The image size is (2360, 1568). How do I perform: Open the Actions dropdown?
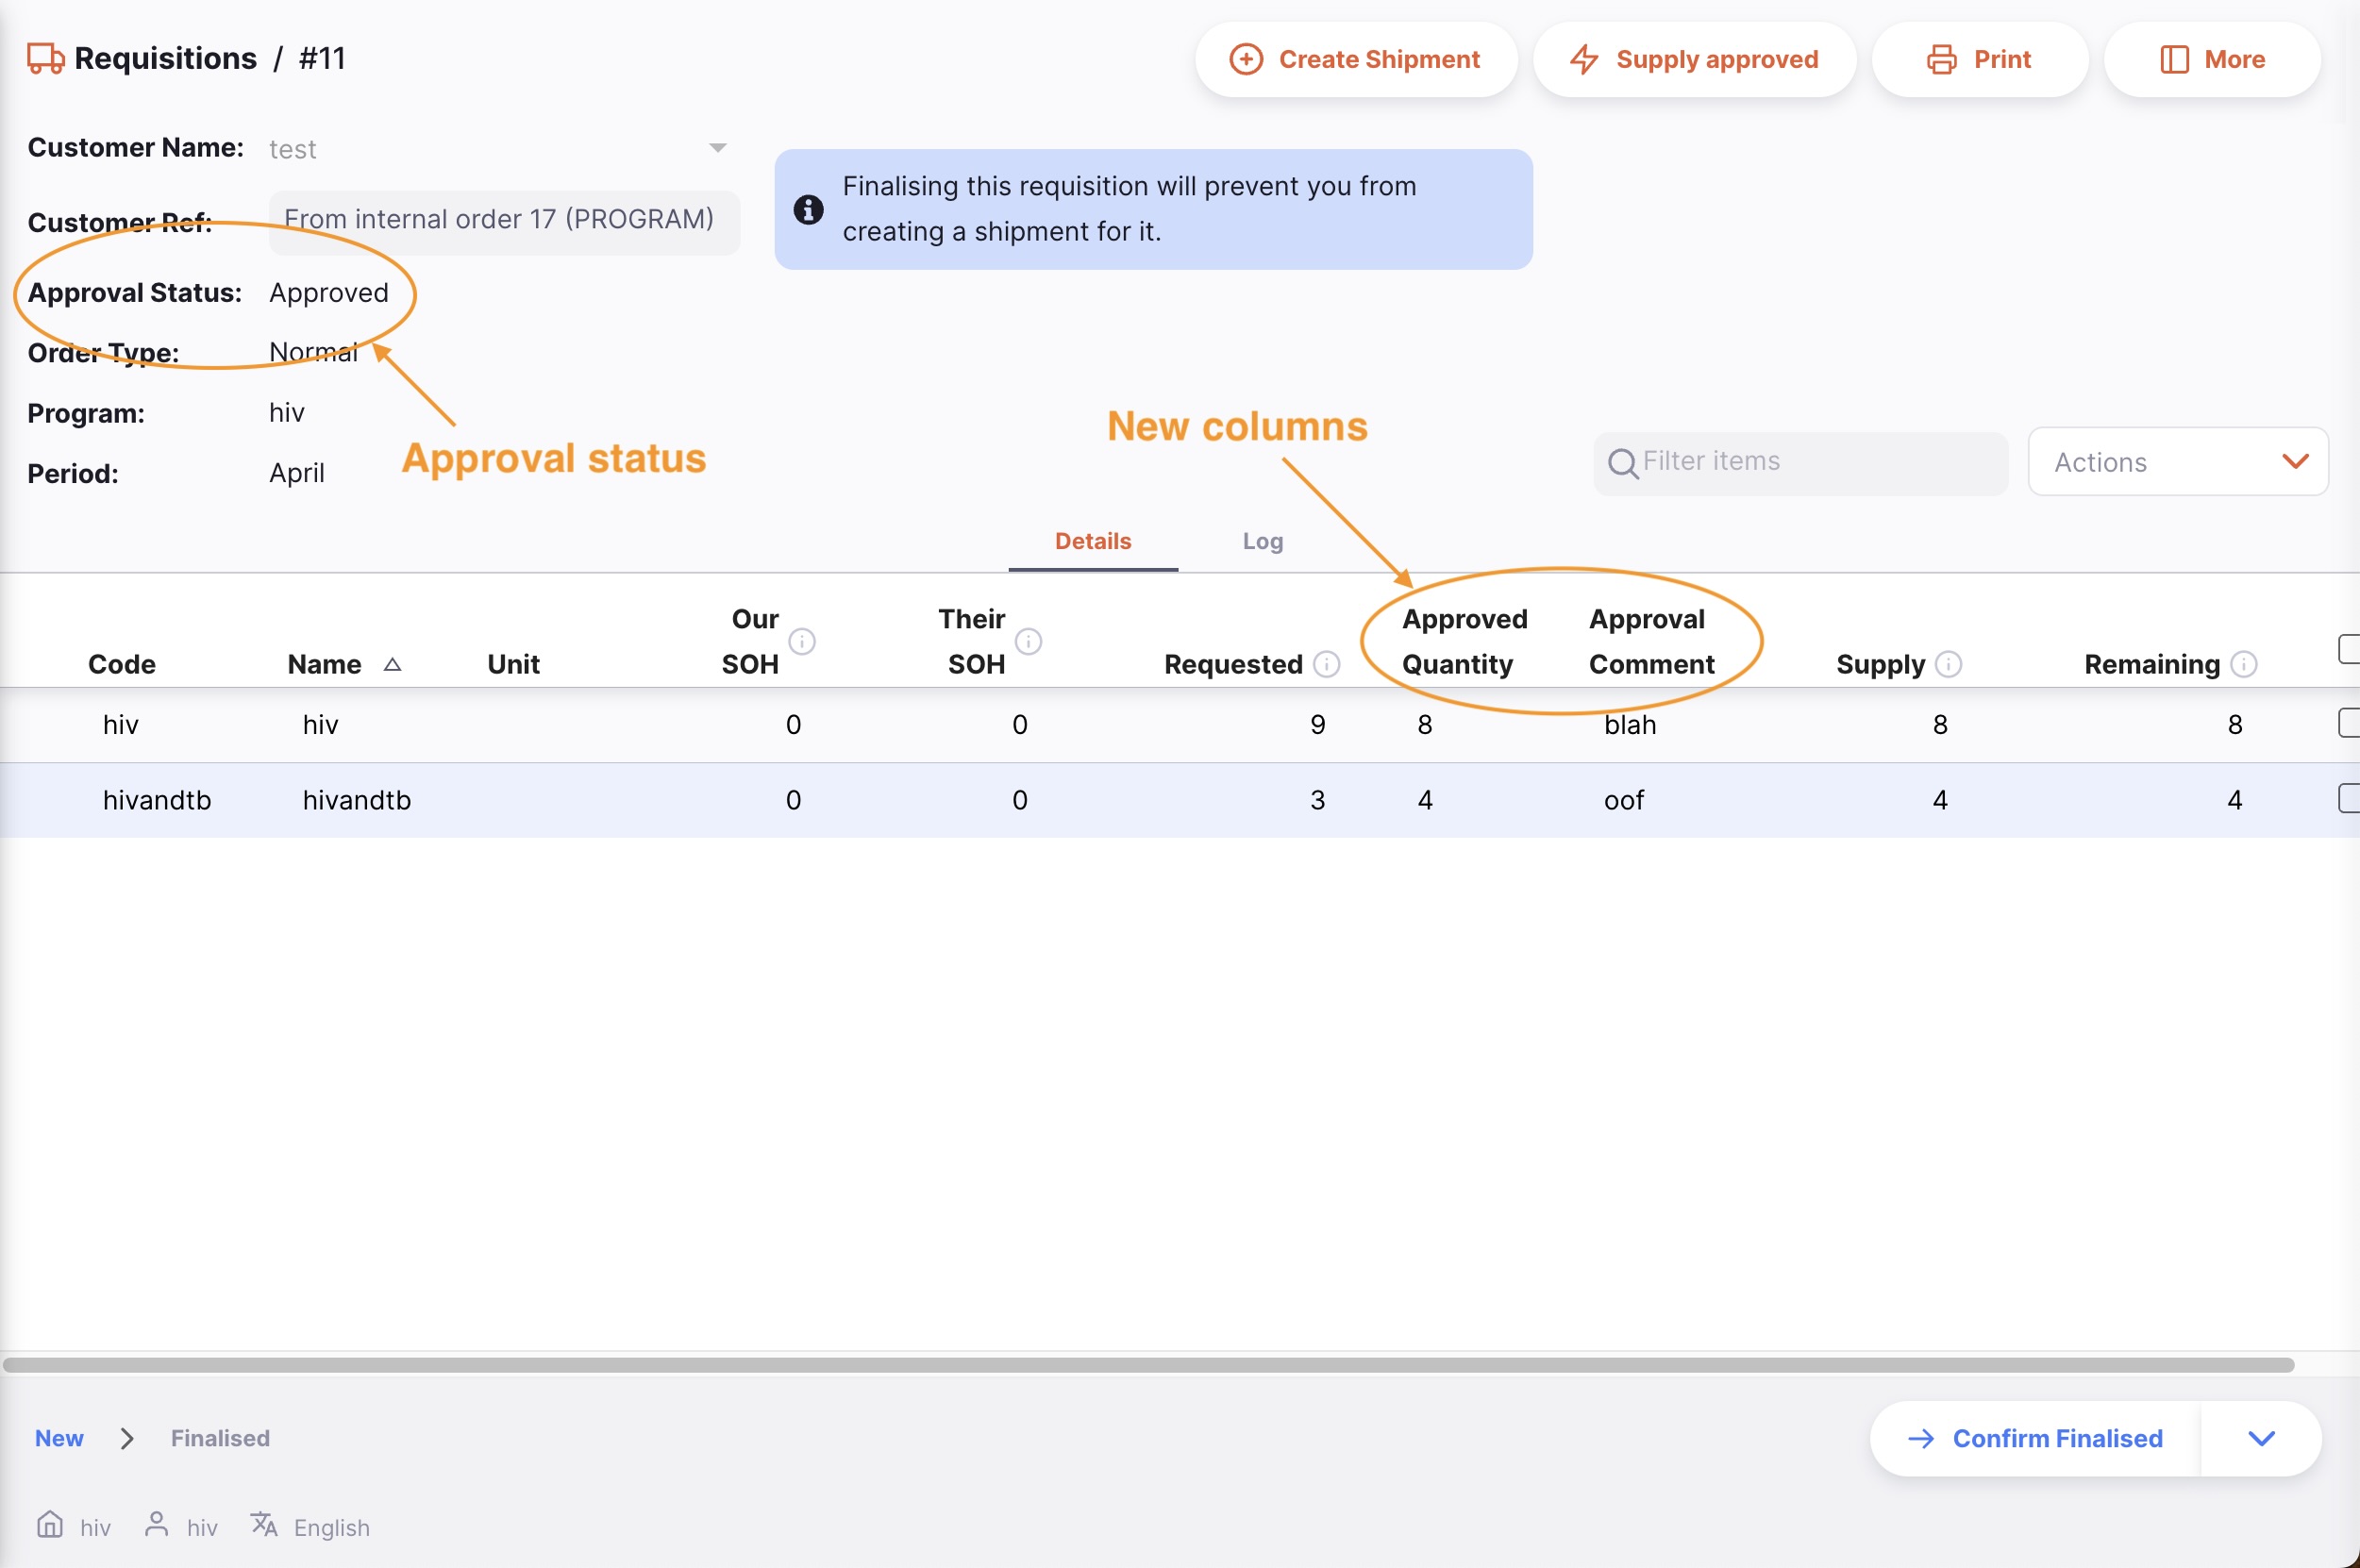[2177, 462]
